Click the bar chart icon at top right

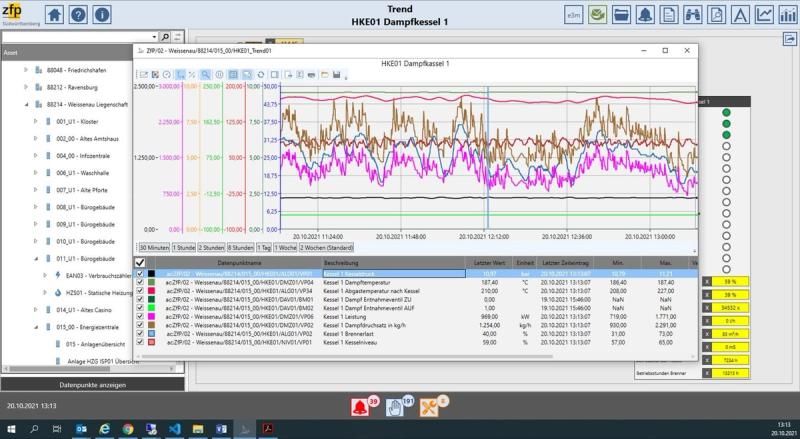(x=787, y=15)
